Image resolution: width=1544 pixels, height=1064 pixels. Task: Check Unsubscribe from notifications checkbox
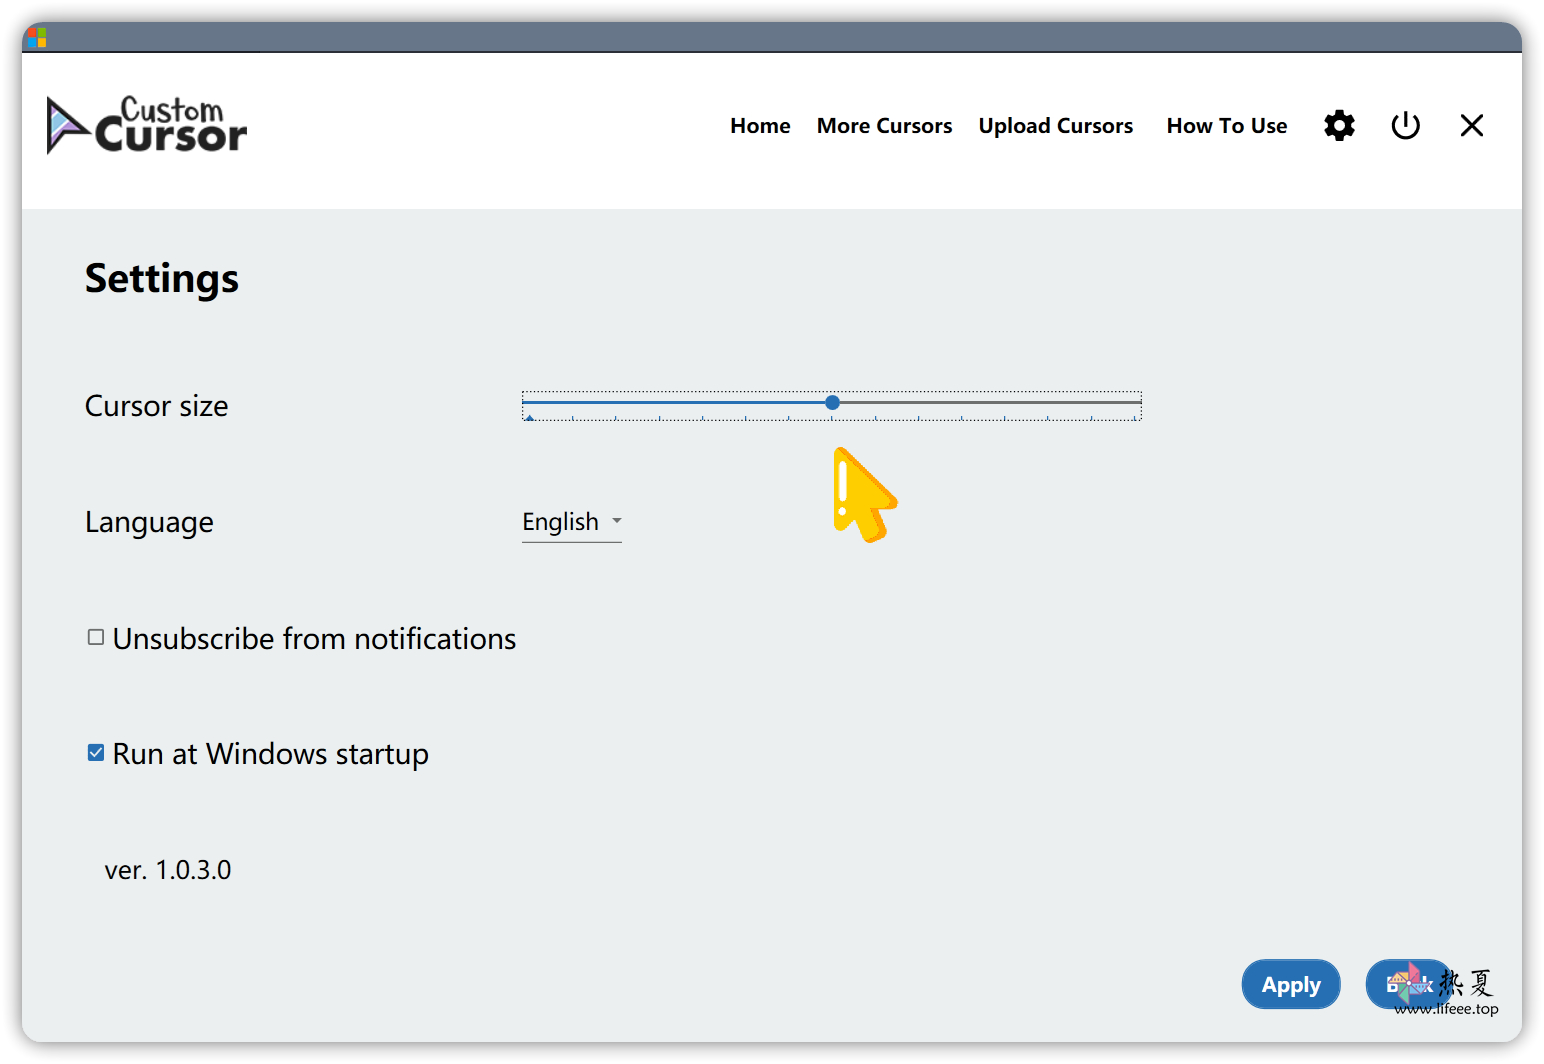click(96, 637)
